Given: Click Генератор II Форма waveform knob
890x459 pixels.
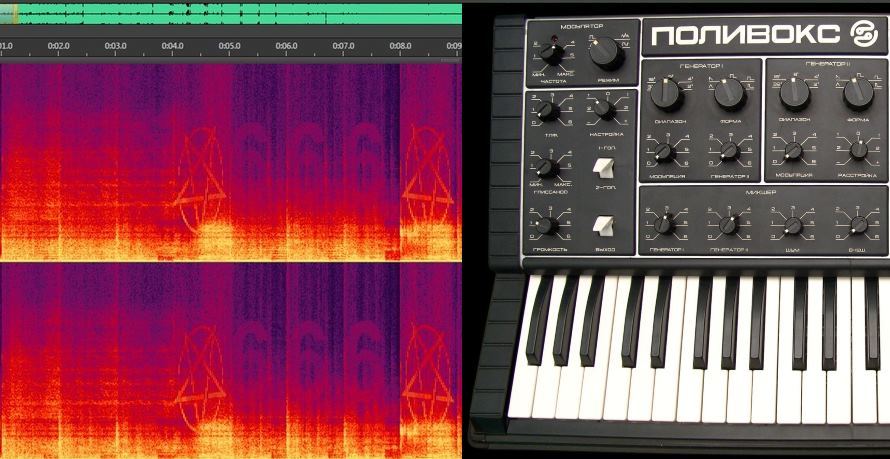Looking at the screenshot, I should [x=858, y=93].
